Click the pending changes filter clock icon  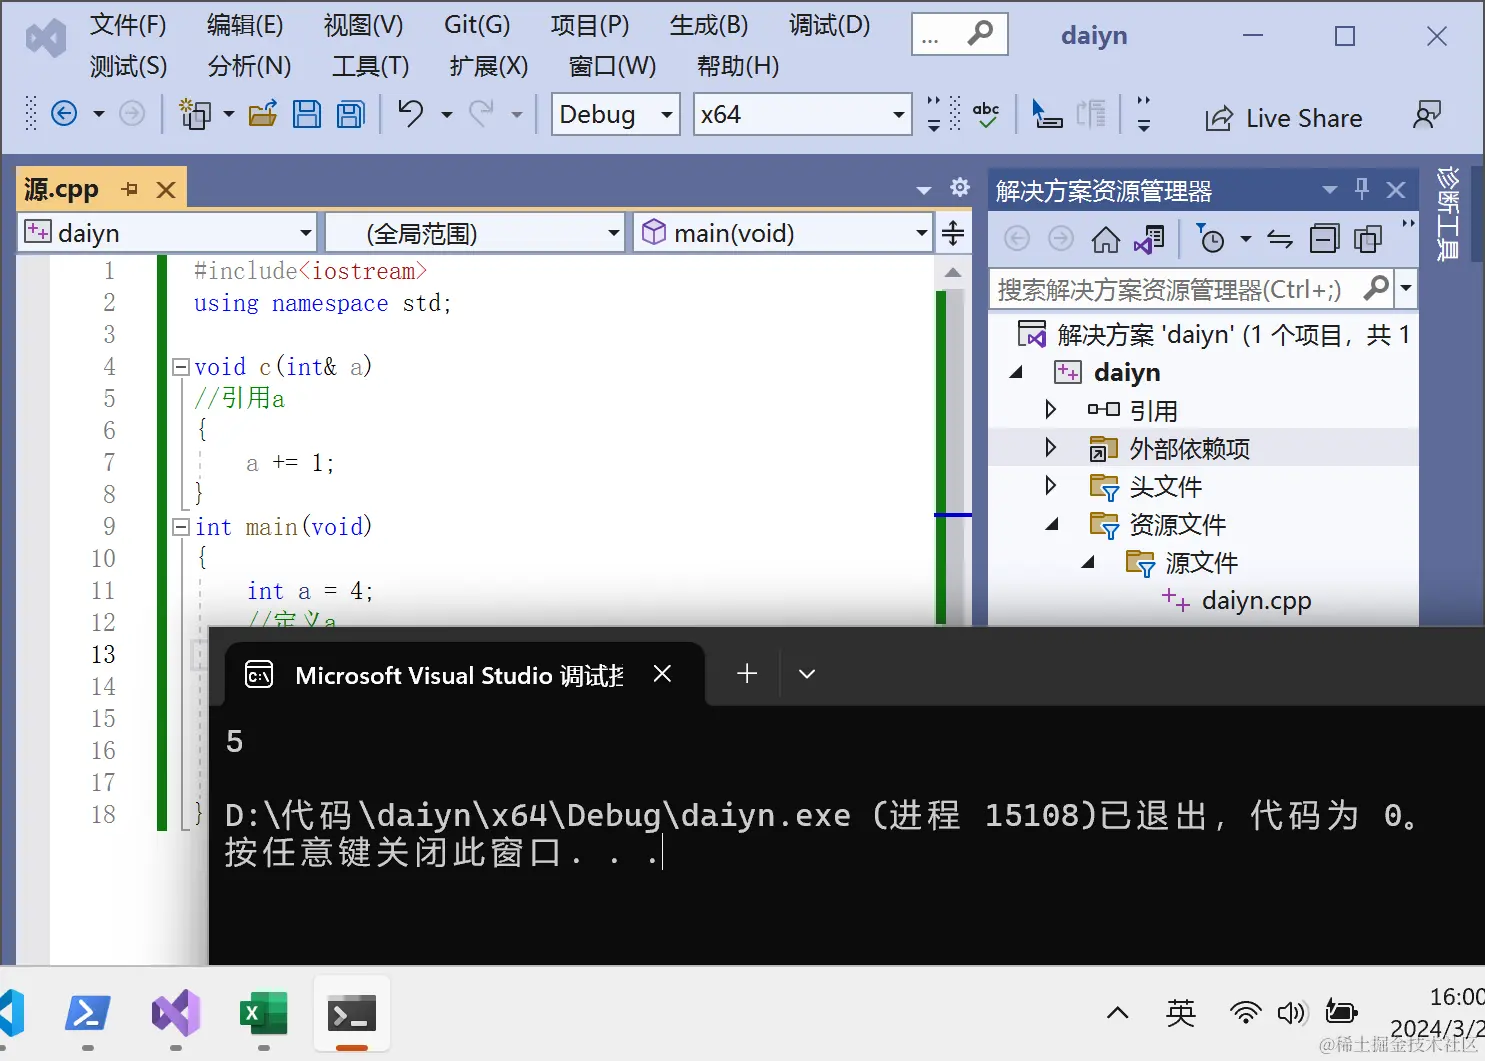point(1211,239)
